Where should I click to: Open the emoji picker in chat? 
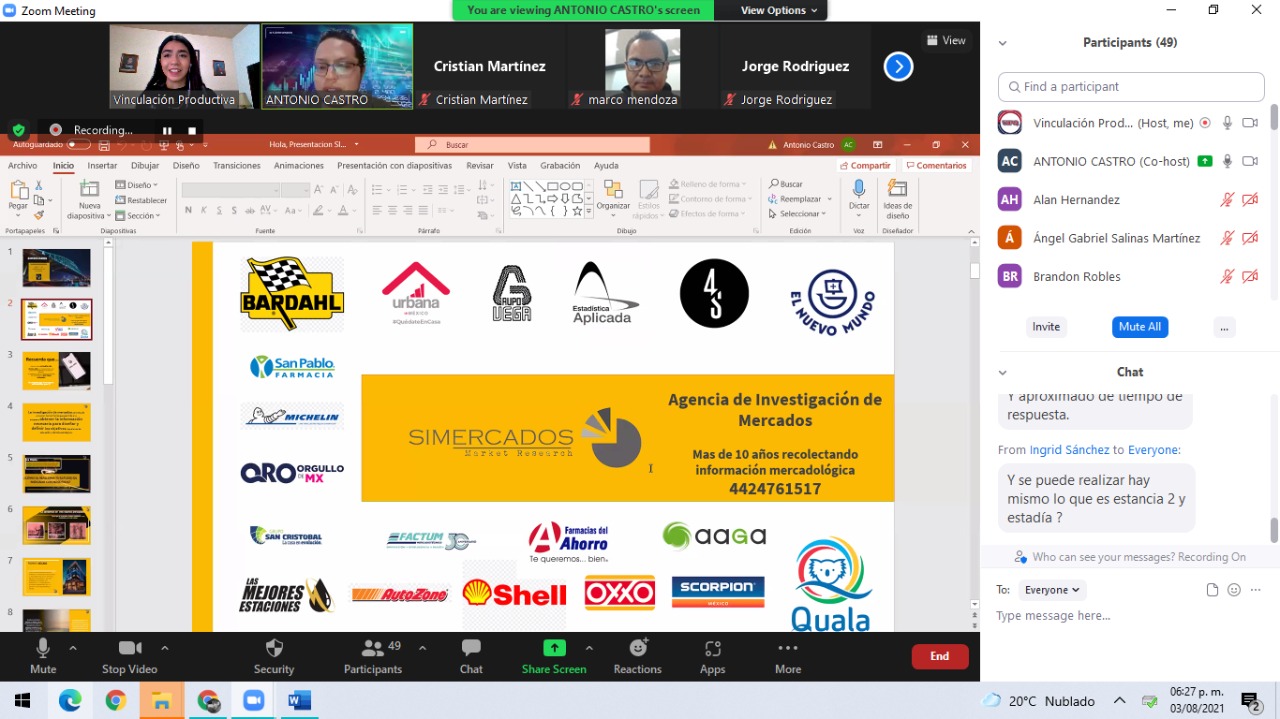point(1234,590)
